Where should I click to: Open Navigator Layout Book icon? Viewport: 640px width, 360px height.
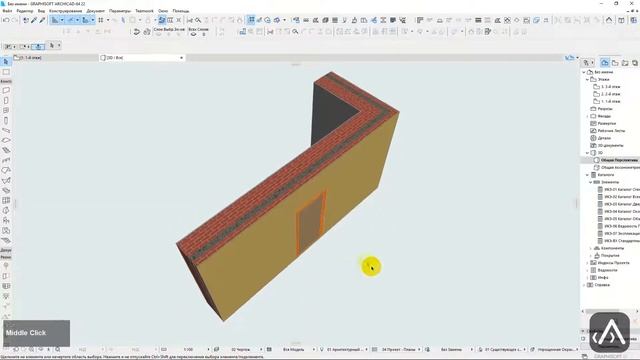click(625, 62)
